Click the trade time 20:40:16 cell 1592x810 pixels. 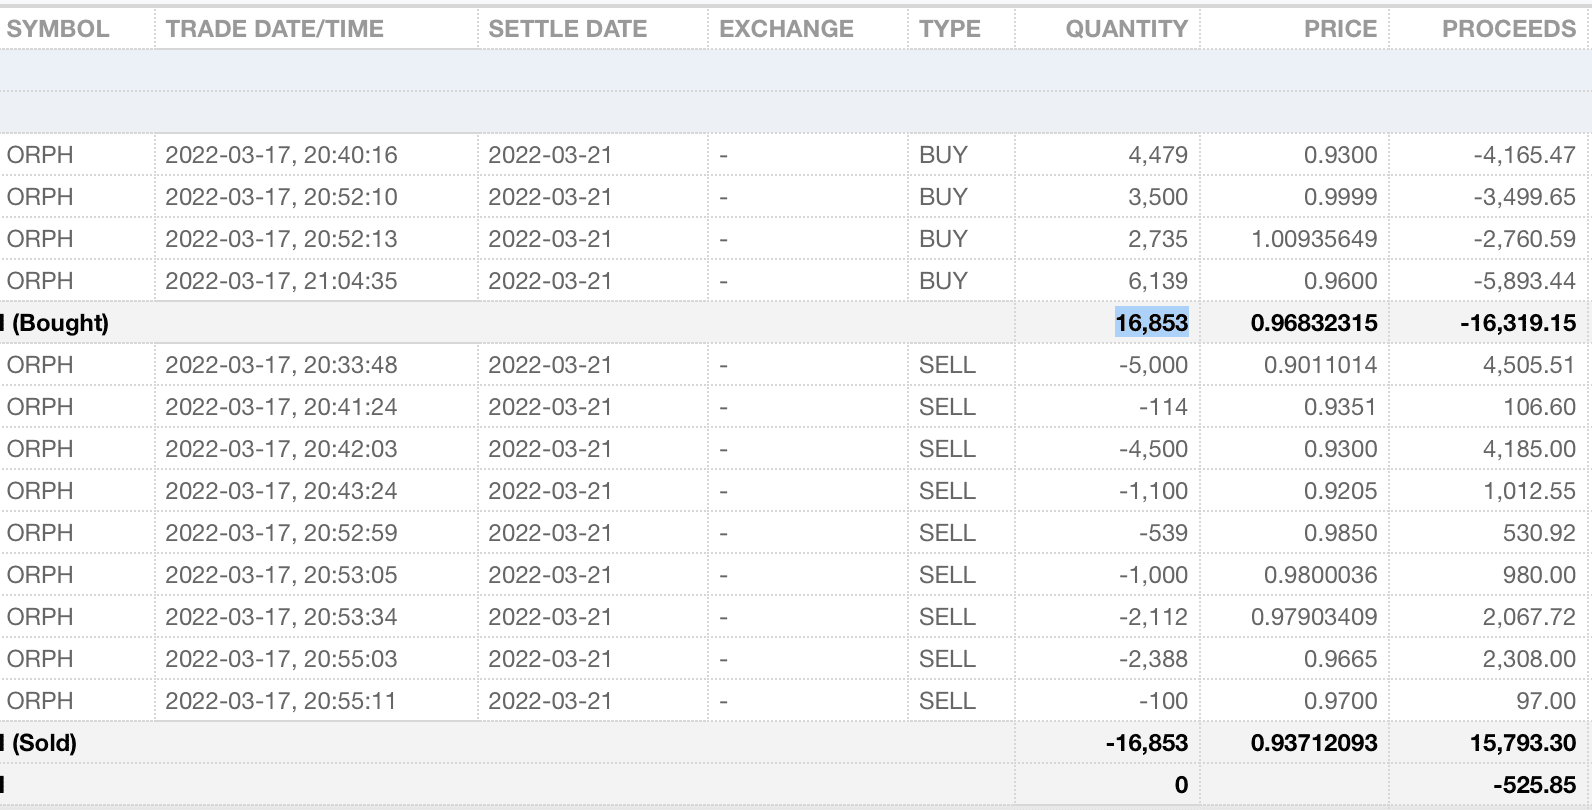(281, 155)
